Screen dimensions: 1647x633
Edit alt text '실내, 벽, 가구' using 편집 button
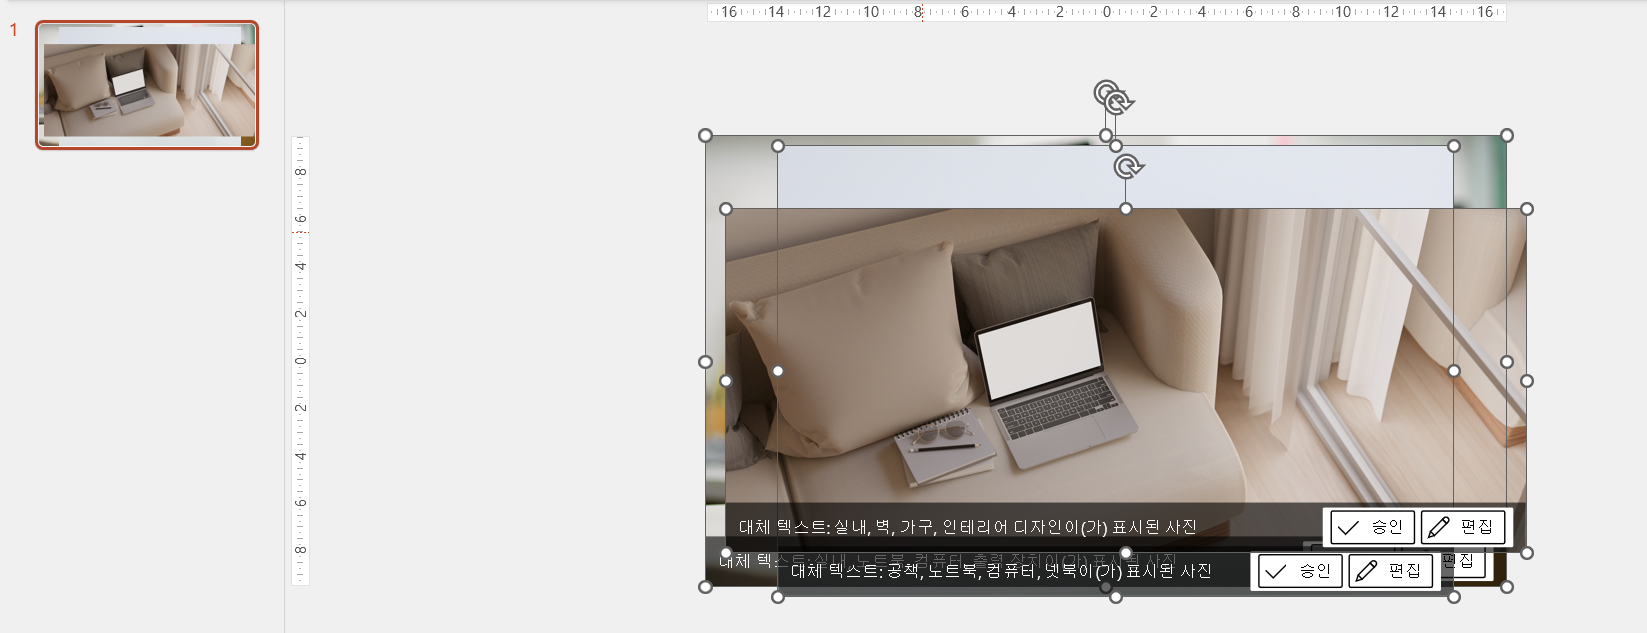click(1463, 527)
